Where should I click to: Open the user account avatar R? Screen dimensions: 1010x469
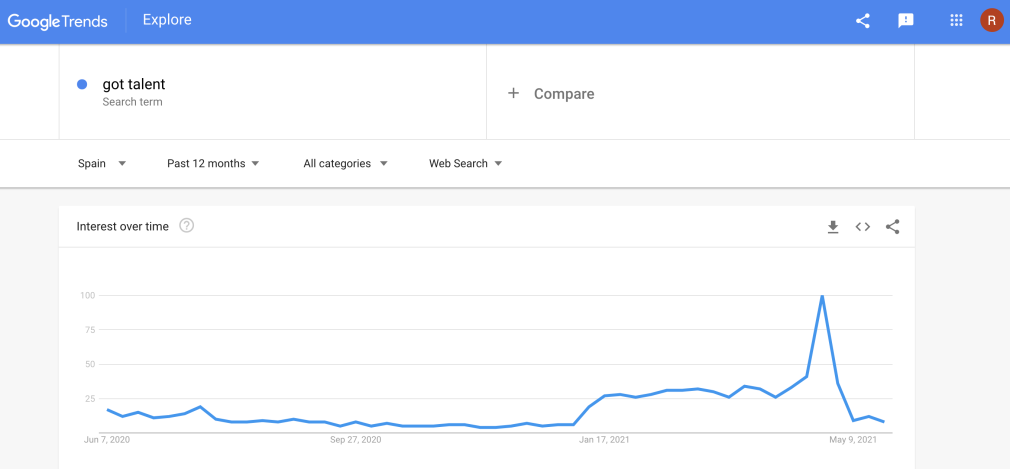tap(991, 21)
